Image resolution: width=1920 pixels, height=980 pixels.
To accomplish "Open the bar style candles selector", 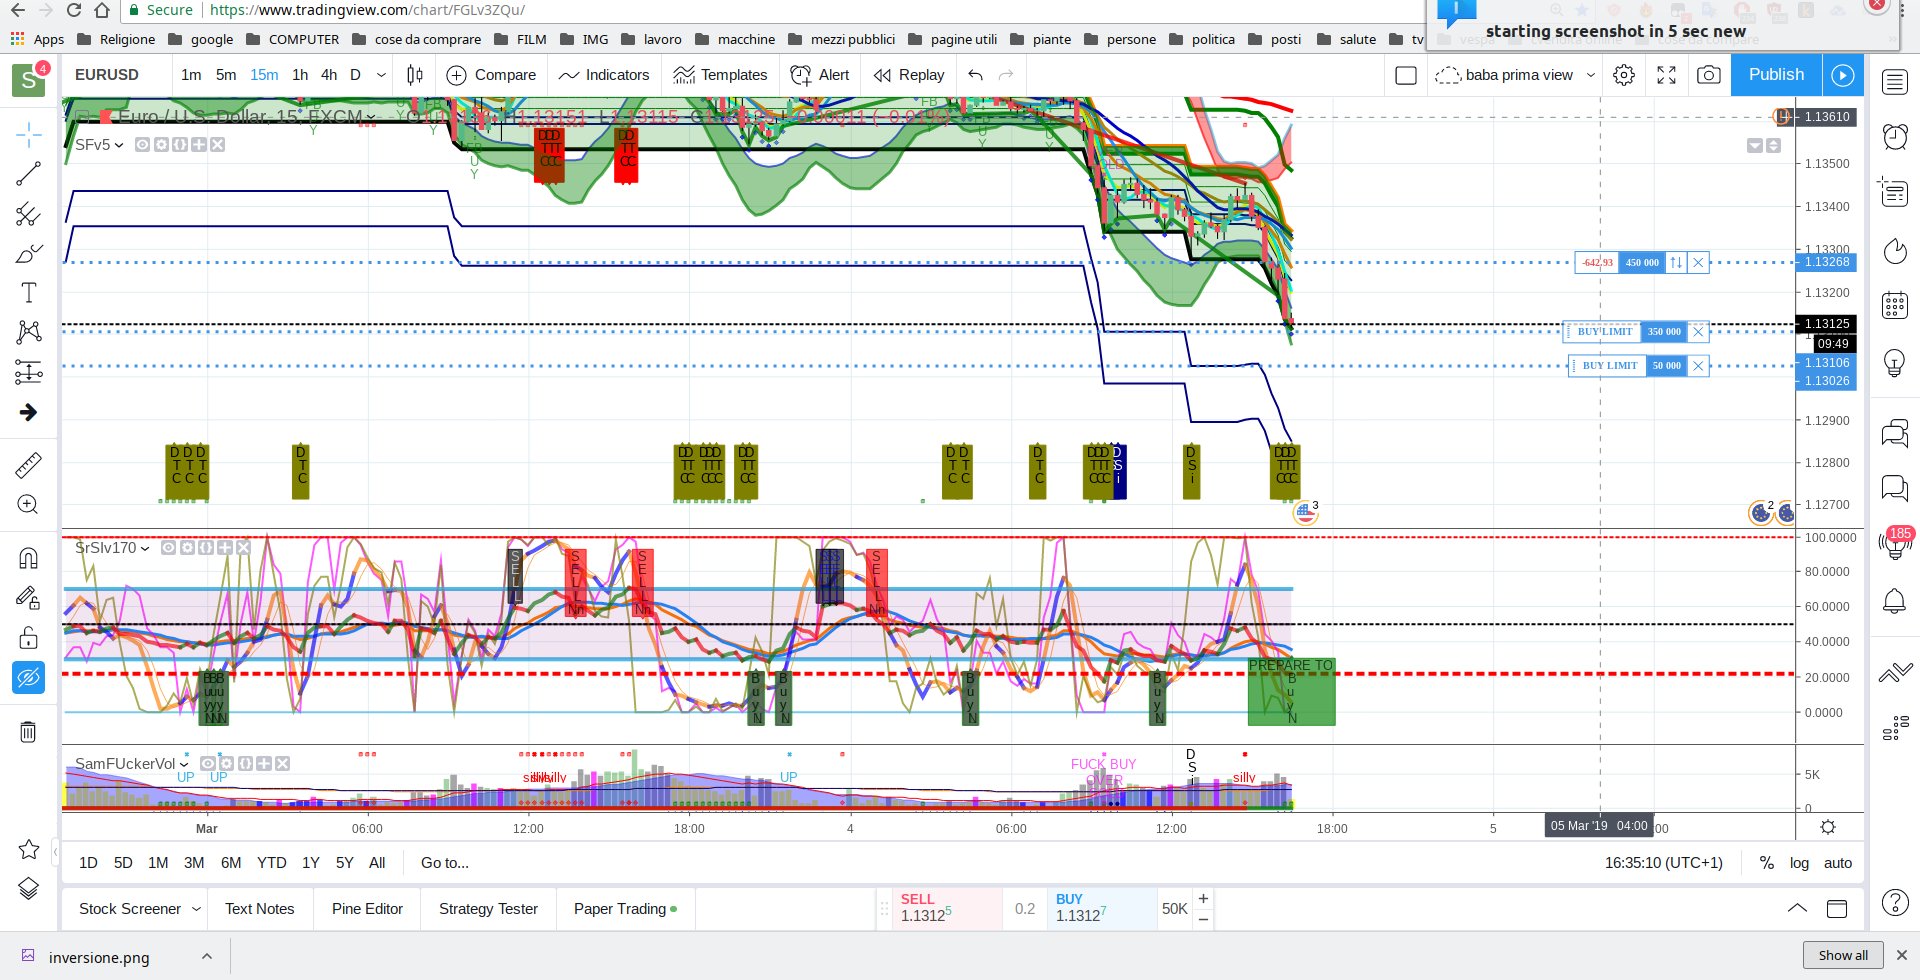I will click(415, 75).
